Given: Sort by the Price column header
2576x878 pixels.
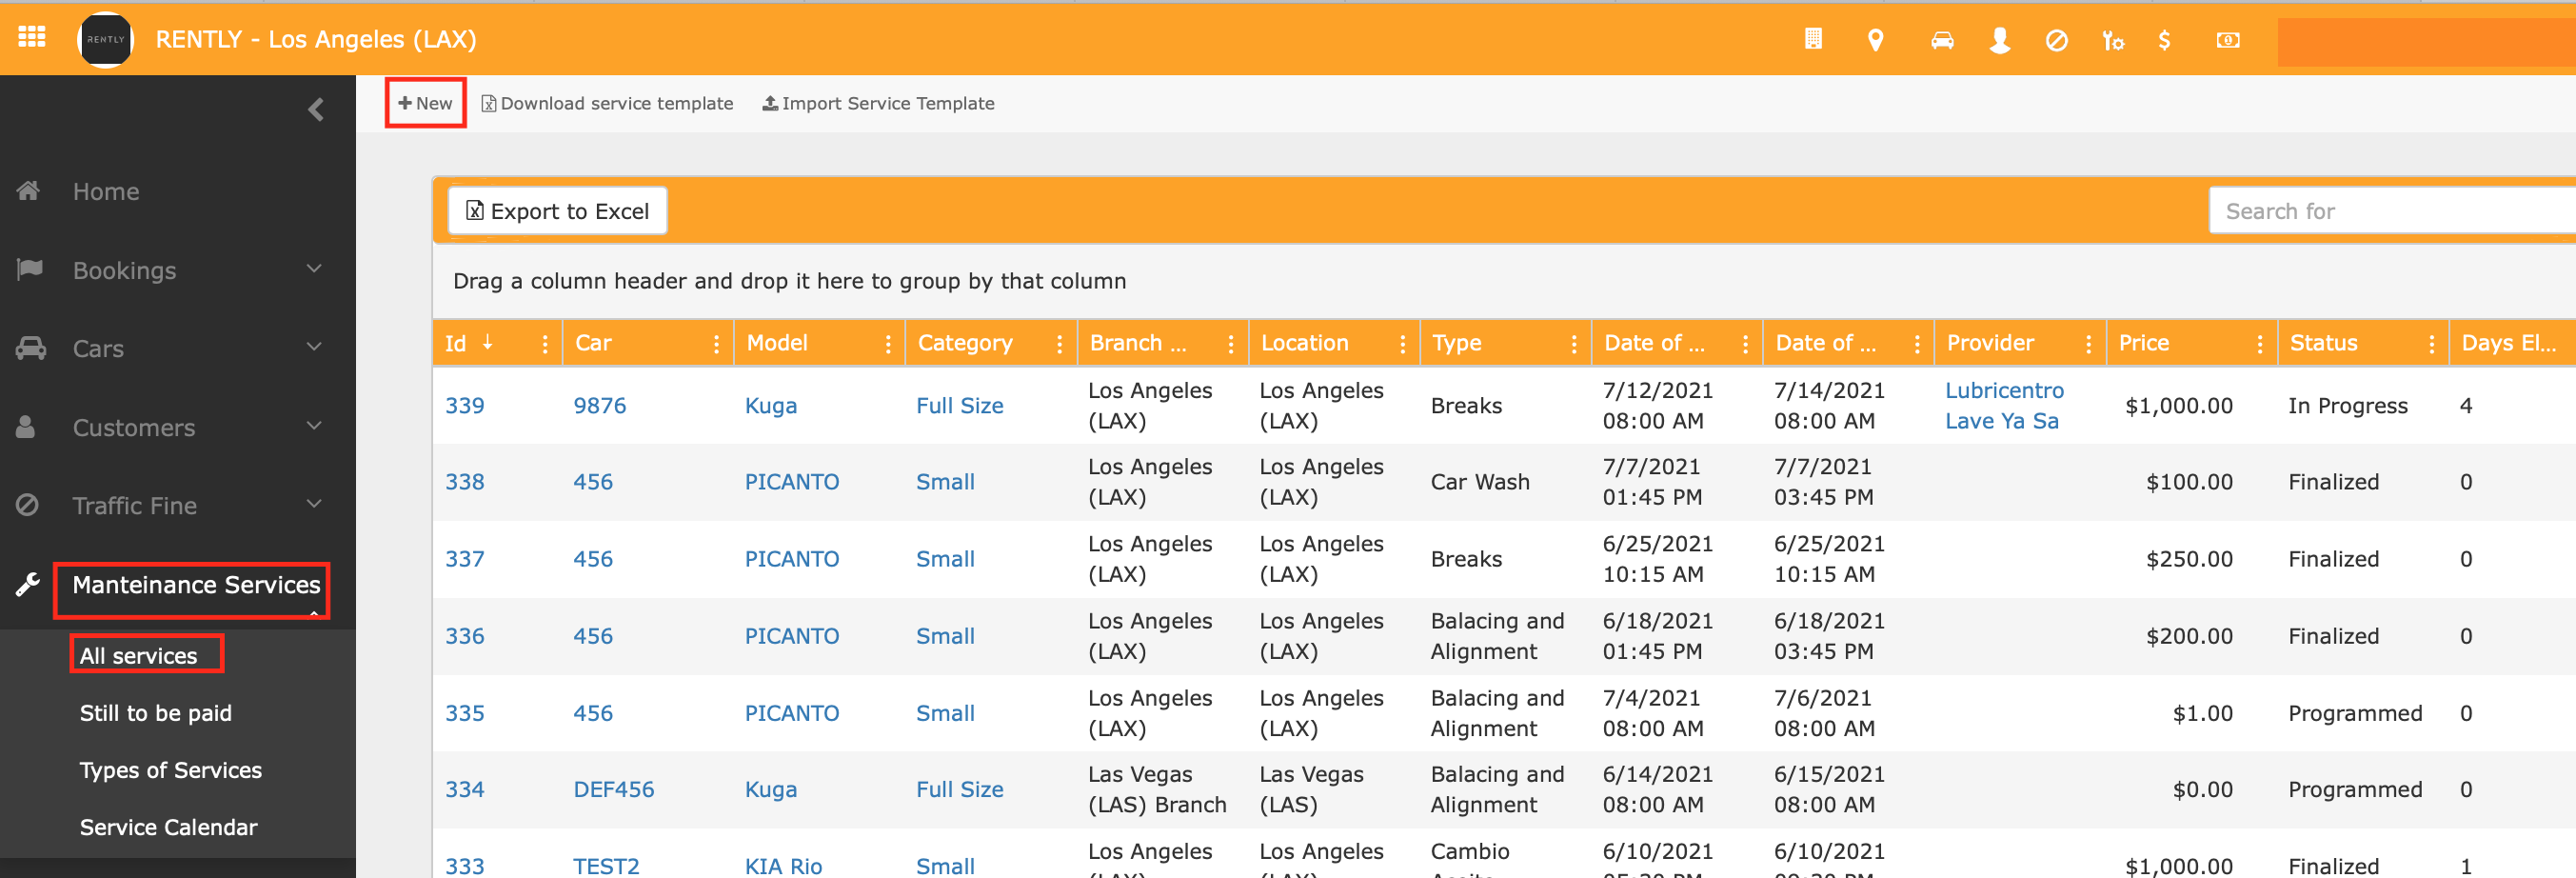Looking at the screenshot, I should point(2144,343).
